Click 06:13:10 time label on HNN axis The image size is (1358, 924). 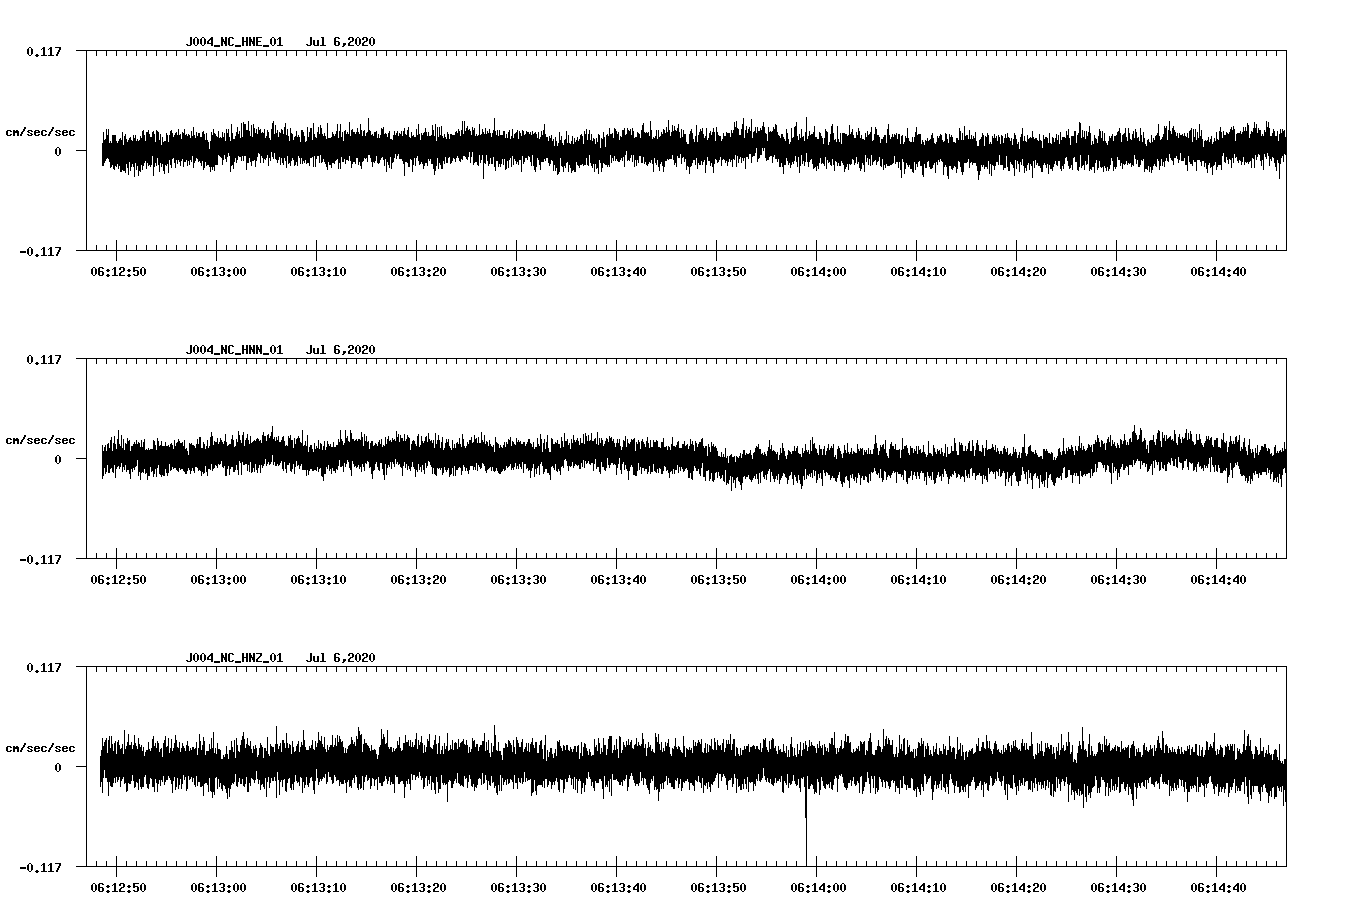coord(319,580)
